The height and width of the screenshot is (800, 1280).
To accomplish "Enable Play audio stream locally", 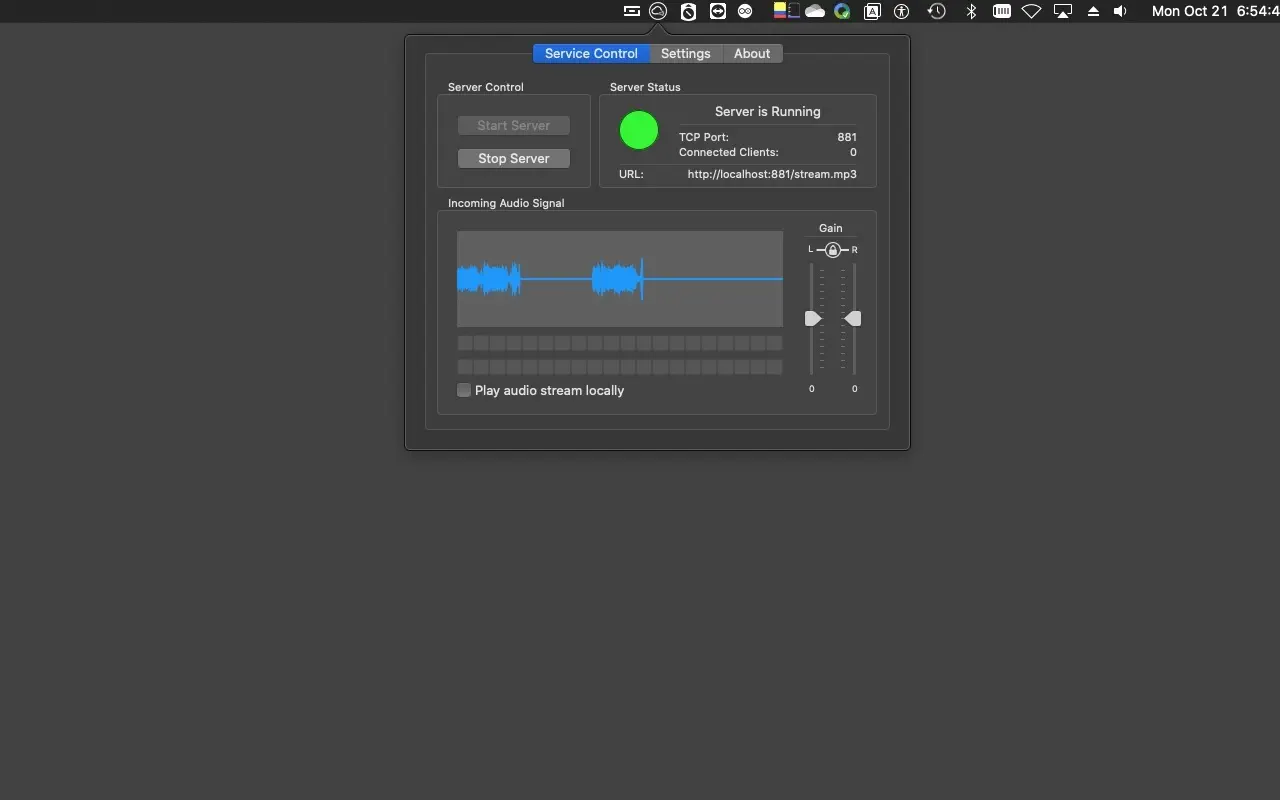I will (464, 390).
